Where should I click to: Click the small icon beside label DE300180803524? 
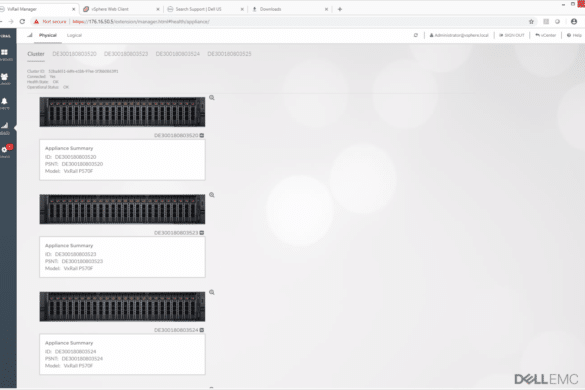[x=202, y=330]
